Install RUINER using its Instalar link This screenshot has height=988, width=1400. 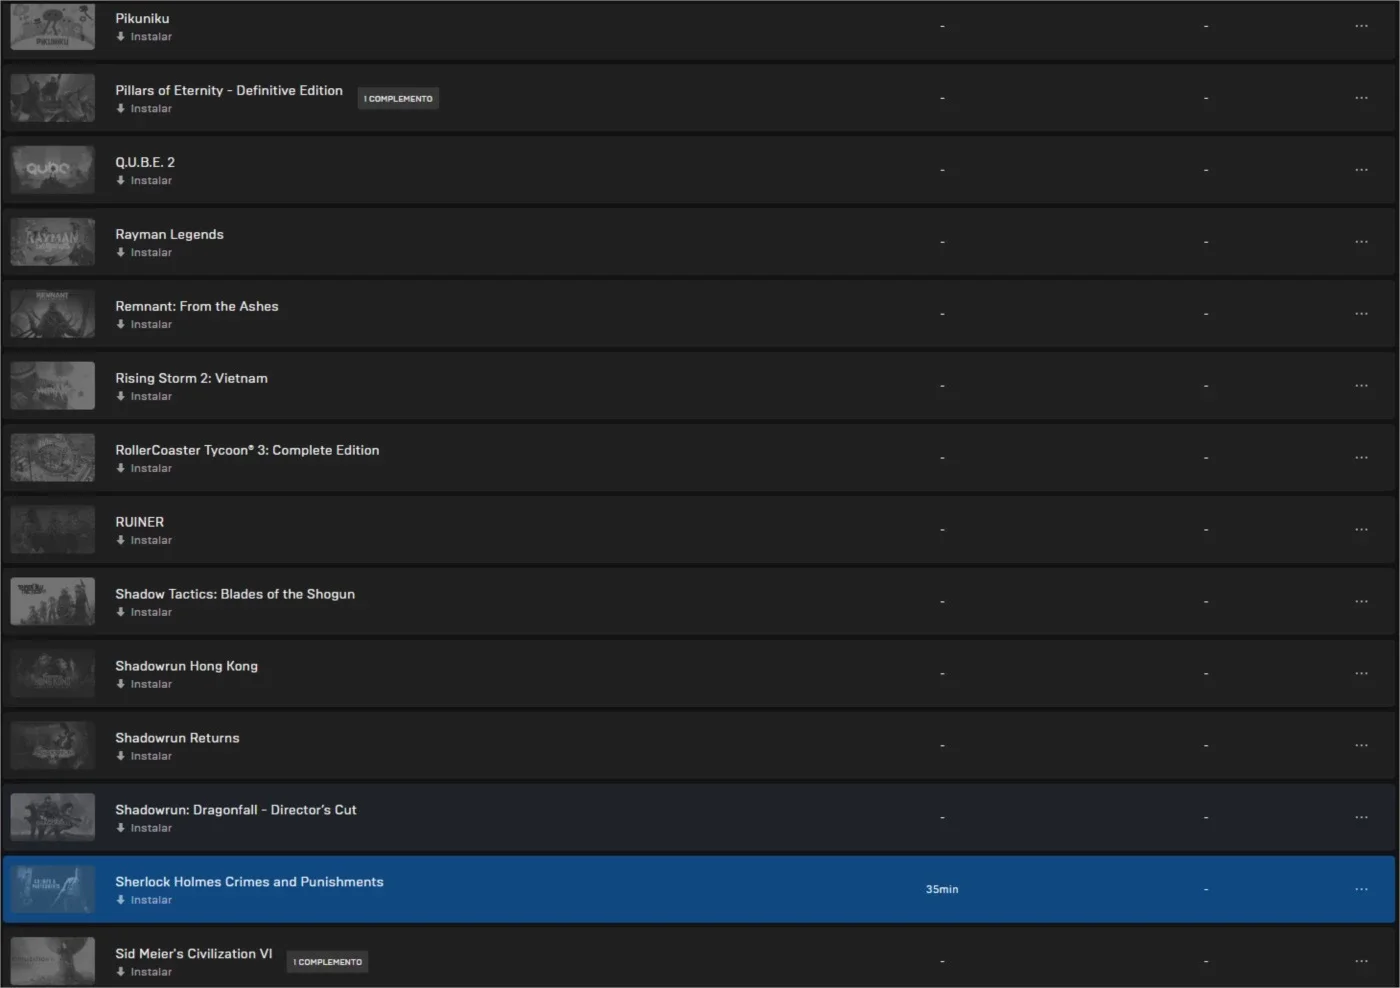pyautogui.click(x=144, y=541)
